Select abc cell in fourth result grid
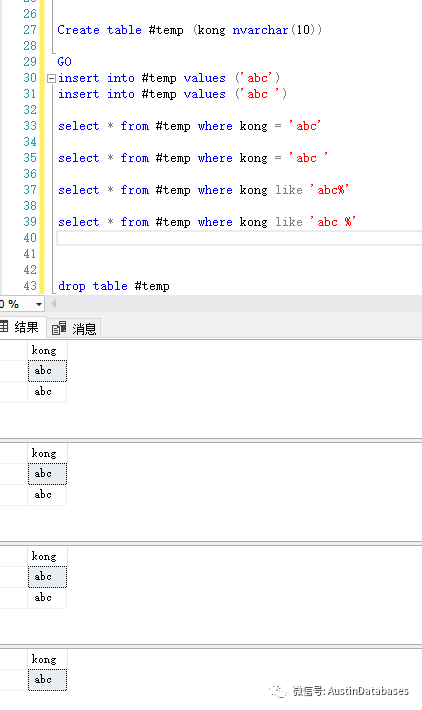Image resolution: width=422 pixels, height=710 pixels. click(x=47, y=680)
